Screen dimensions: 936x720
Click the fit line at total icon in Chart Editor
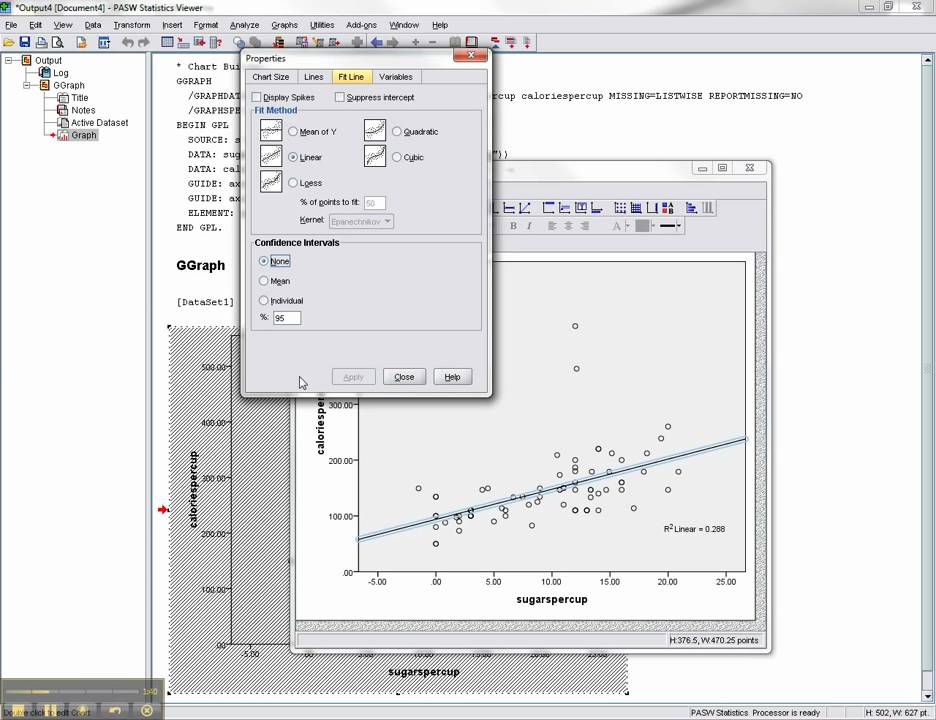click(525, 208)
